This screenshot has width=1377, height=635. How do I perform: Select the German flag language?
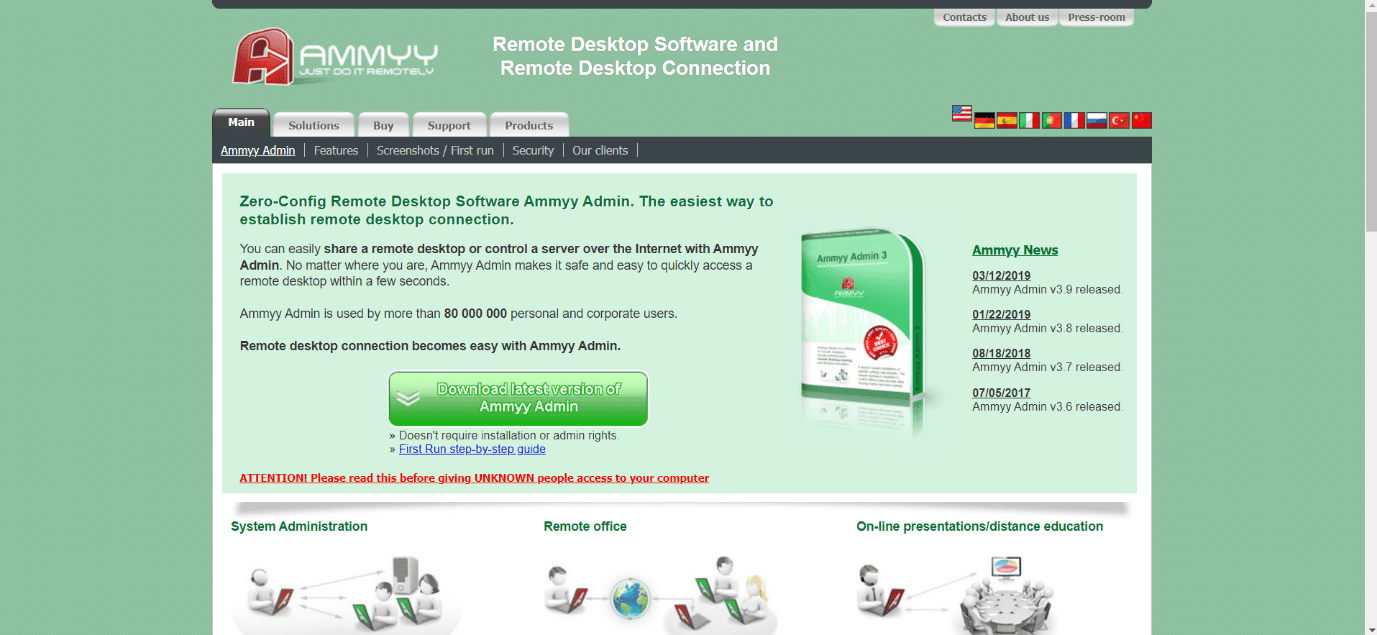pyautogui.click(x=985, y=120)
